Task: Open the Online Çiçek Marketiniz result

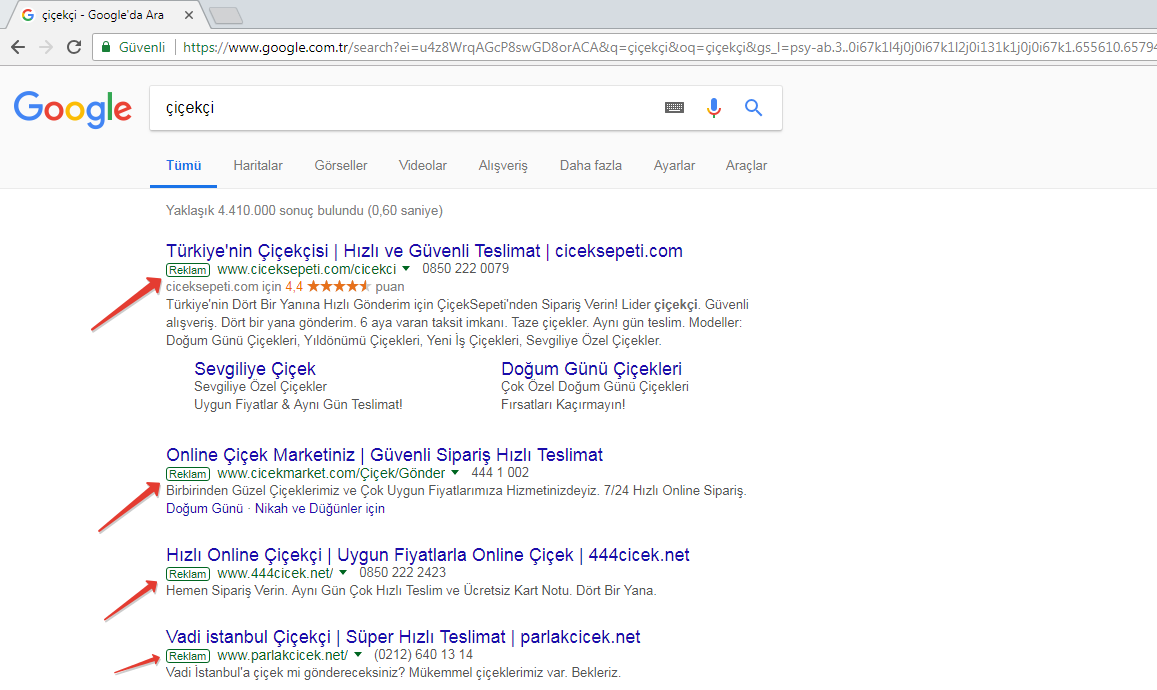Action: pos(384,455)
